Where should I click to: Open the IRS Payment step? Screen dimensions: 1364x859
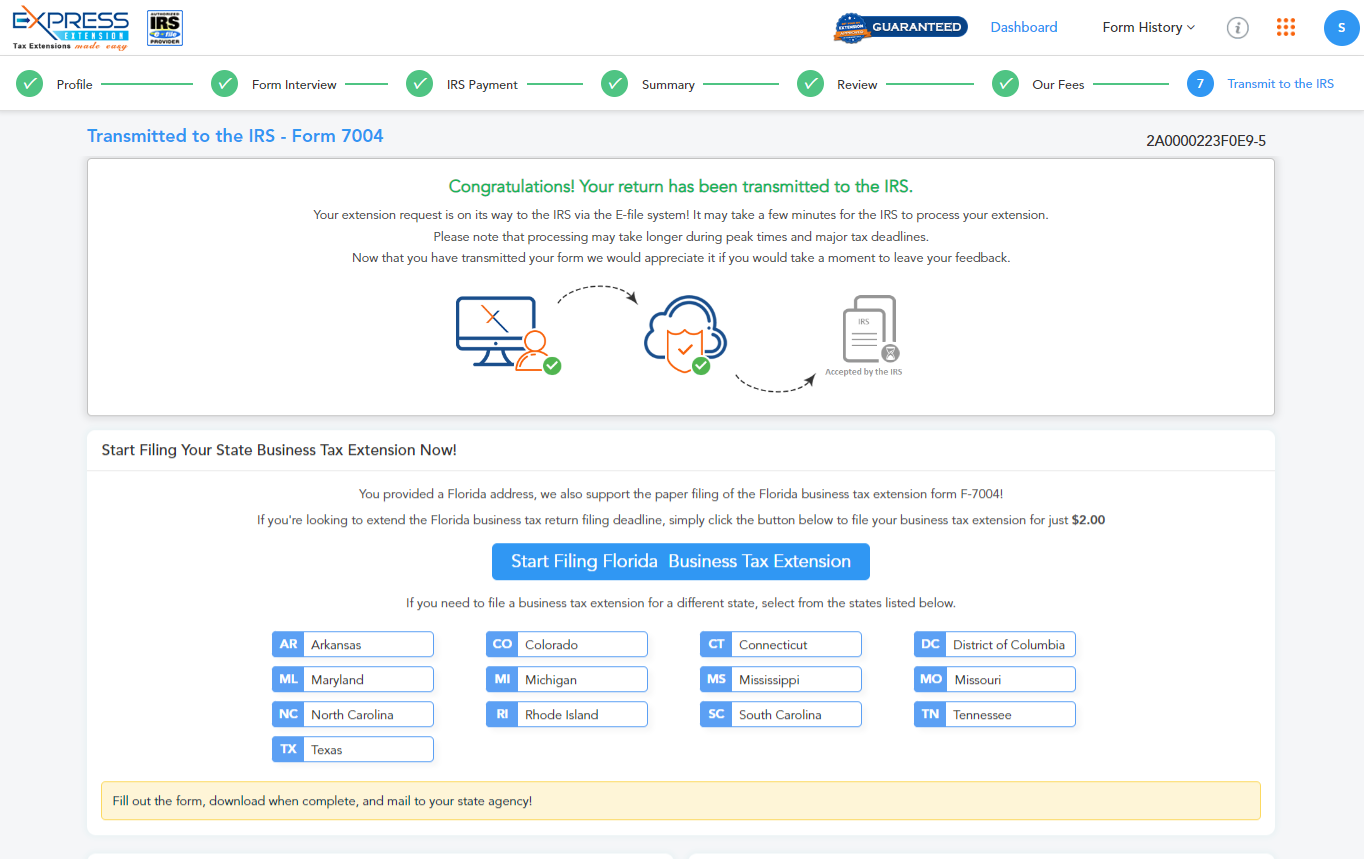click(x=482, y=85)
